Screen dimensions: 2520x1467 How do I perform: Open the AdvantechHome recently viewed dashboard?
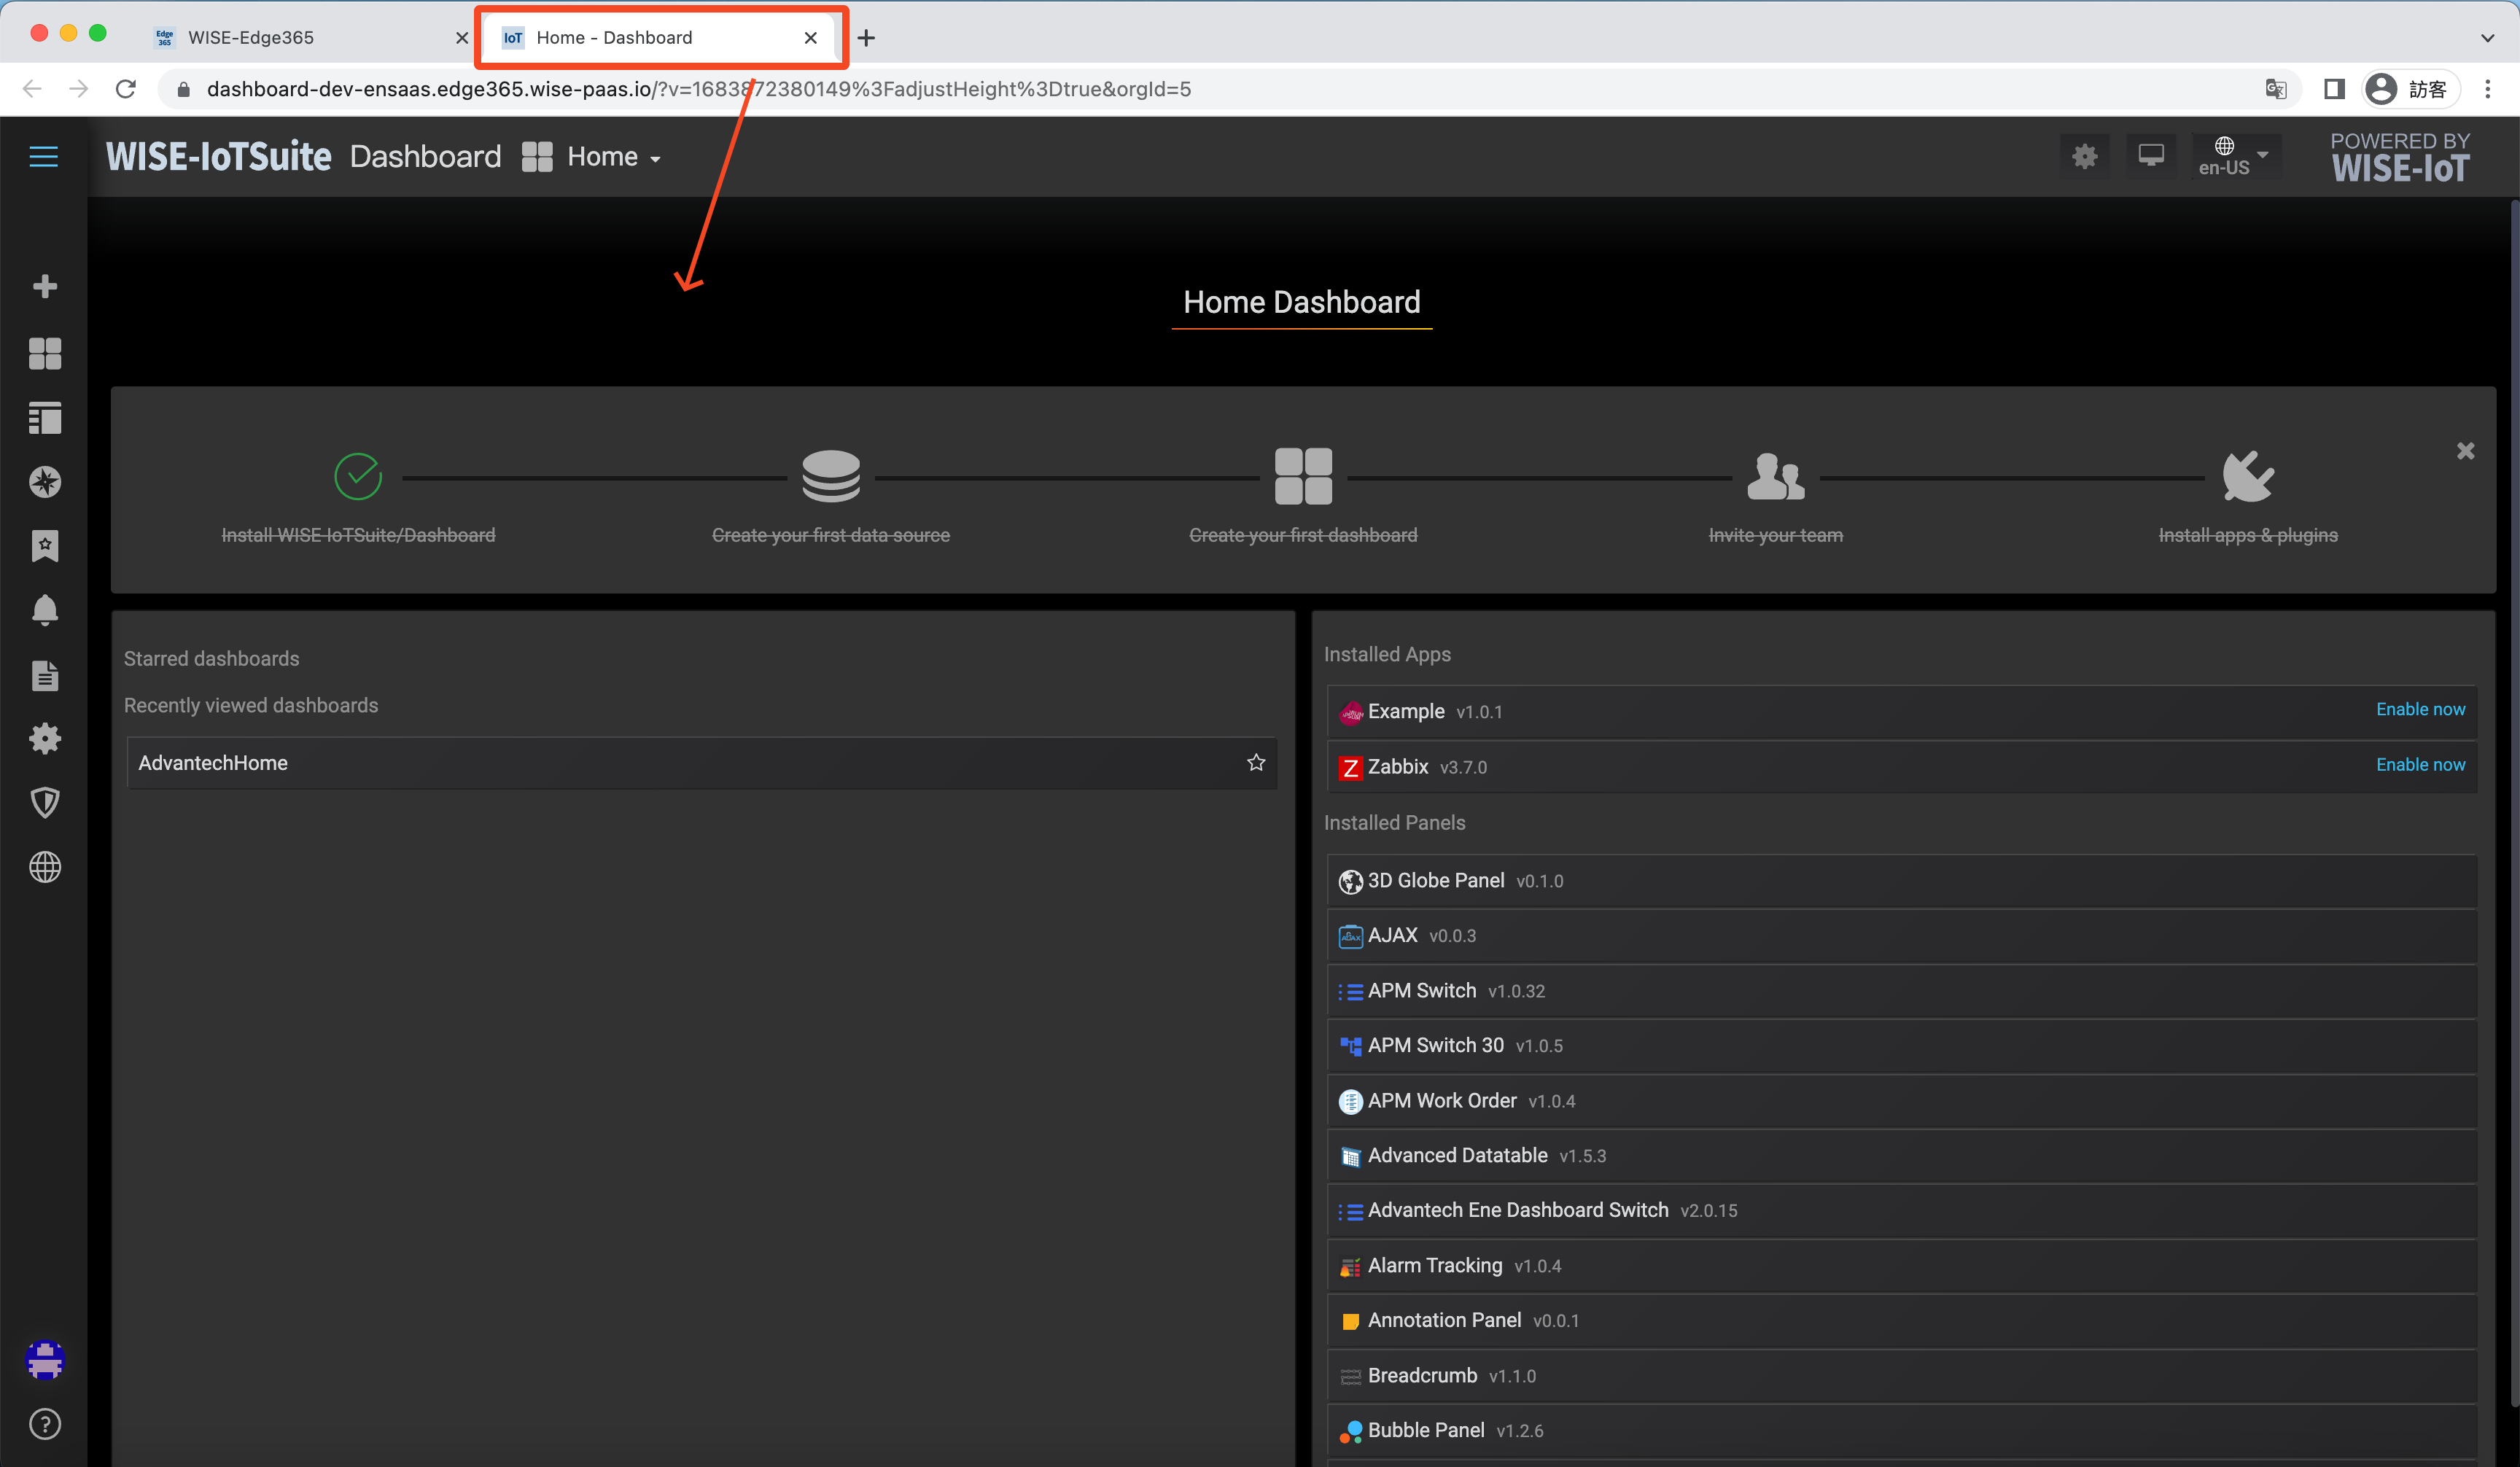click(212, 762)
